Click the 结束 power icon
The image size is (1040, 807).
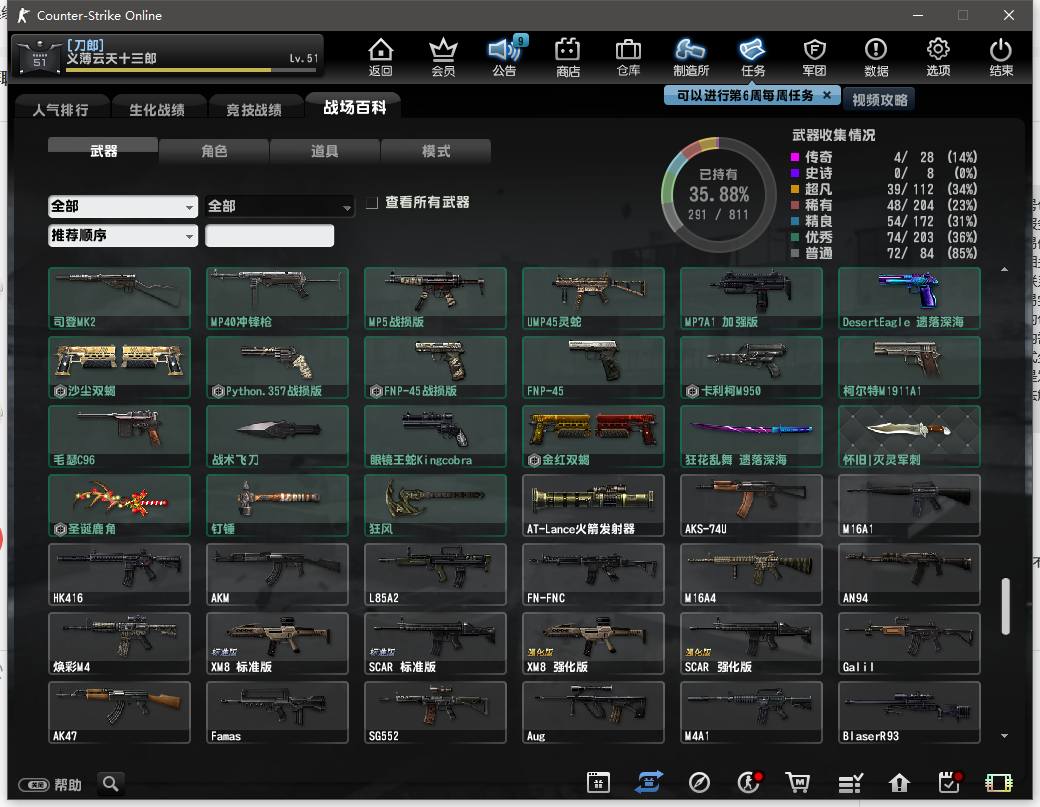click(x=1000, y=57)
